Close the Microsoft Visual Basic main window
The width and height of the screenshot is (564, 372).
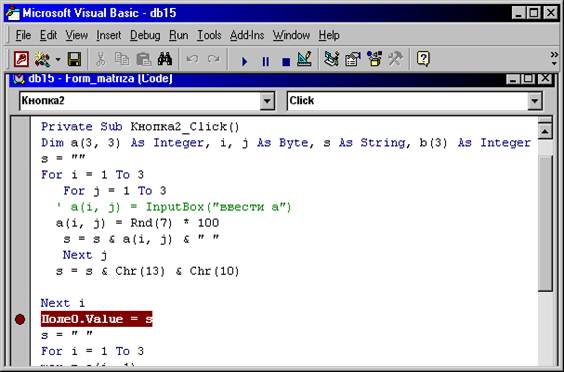[x=551, y=13]
